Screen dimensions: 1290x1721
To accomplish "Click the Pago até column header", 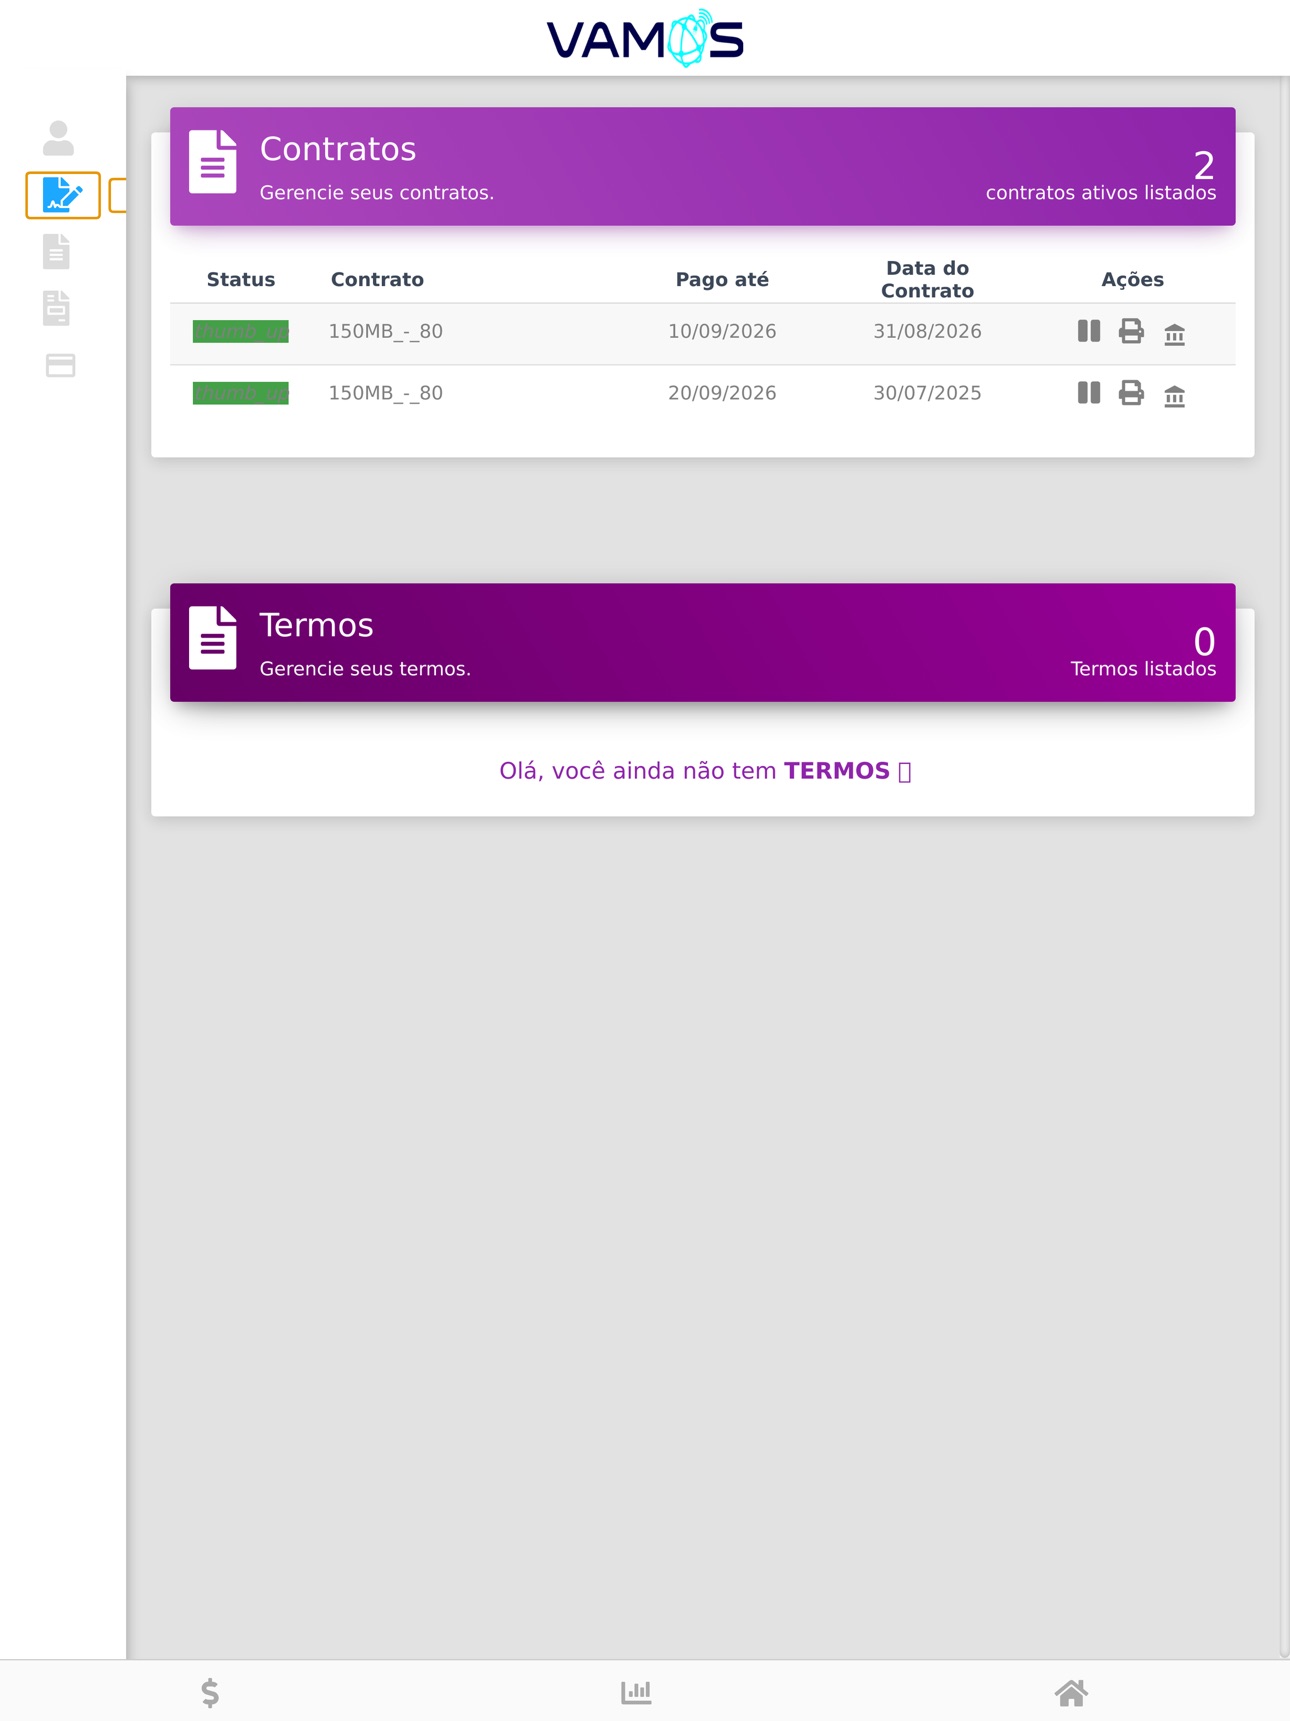I will pyautogui.click(x=722, y=280).
